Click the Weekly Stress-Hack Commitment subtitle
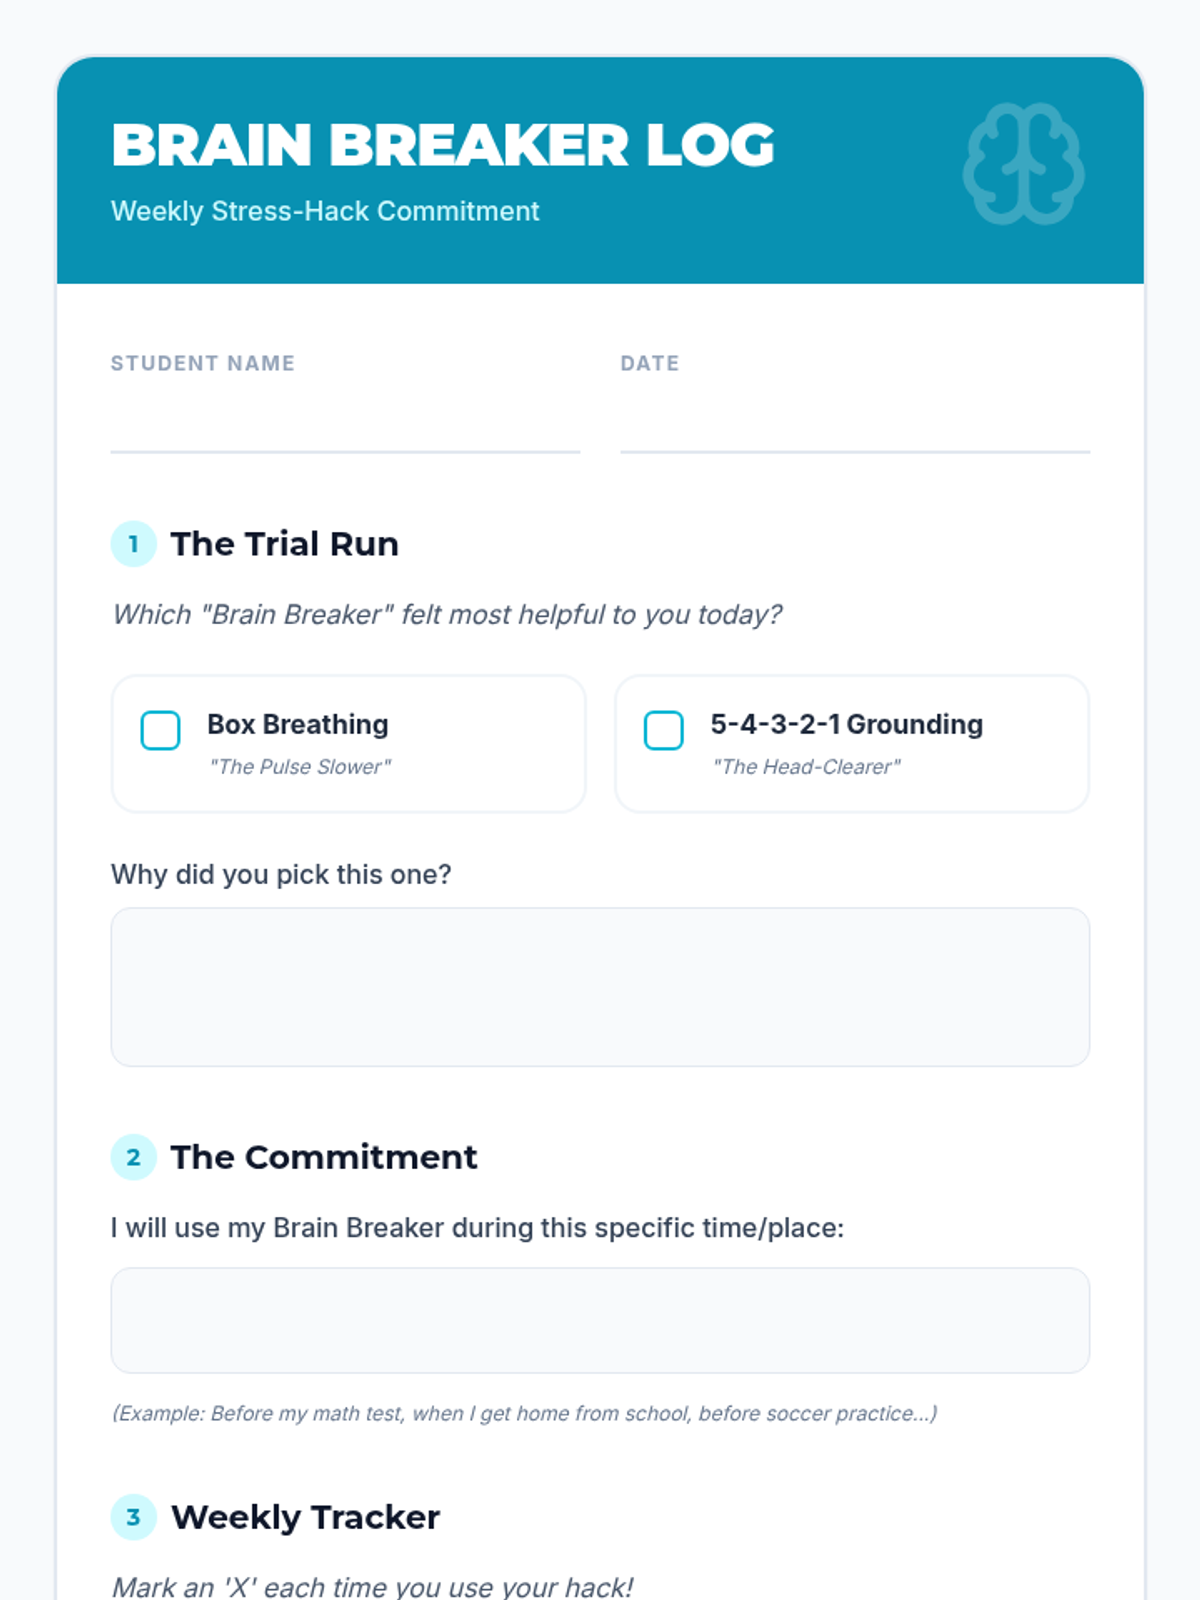Viewport: 1200px width, 1600px height. click(x=325, y=211)
